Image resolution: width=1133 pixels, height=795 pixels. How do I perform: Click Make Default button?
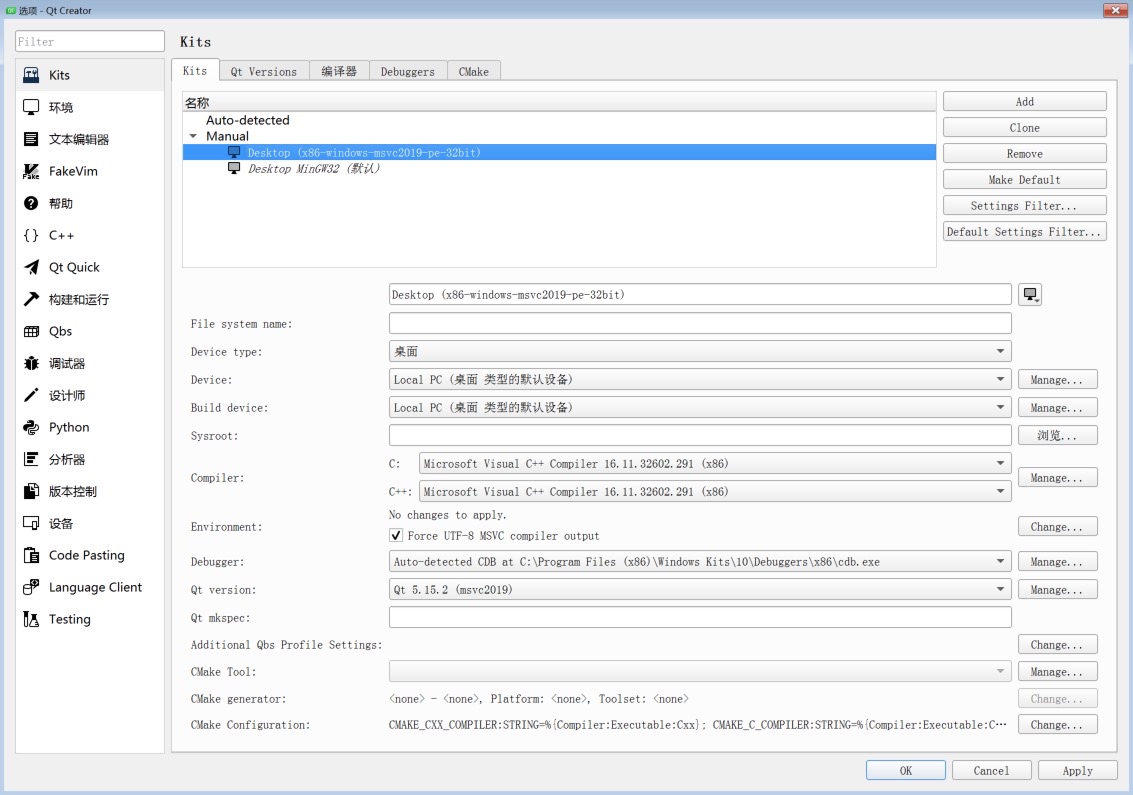1025,180
